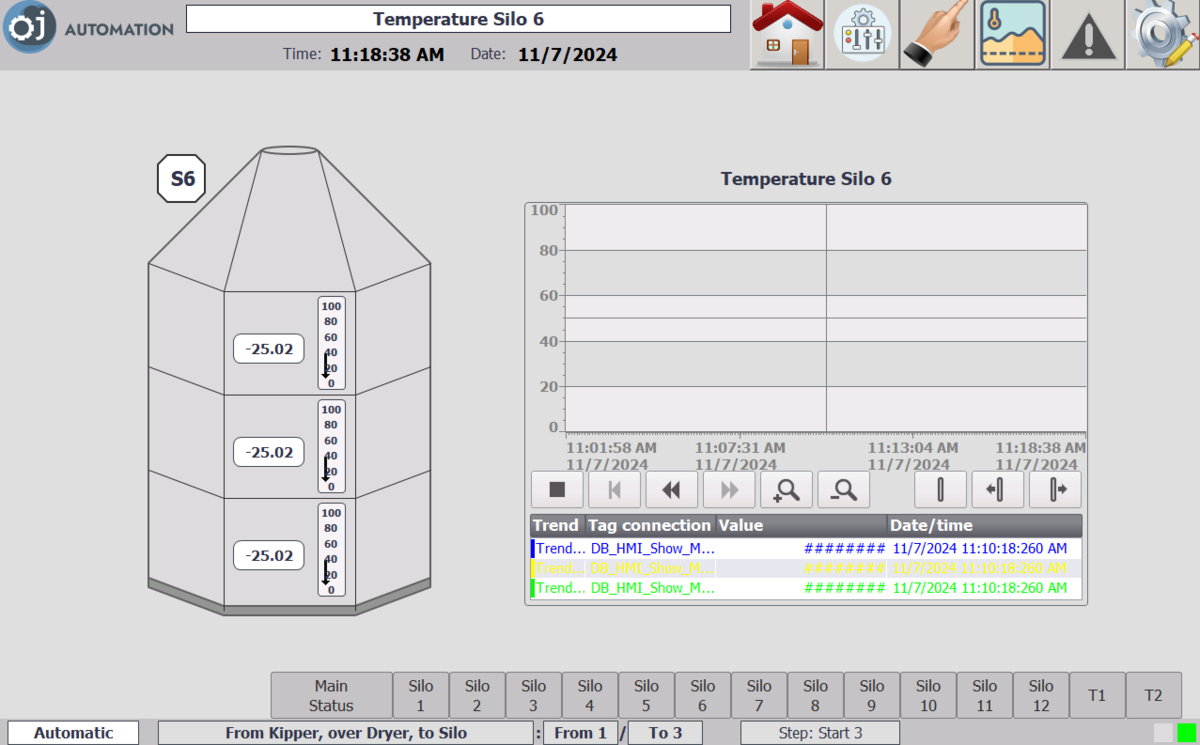Click the Automatic mode button
The image size is (1200, 745).
click(x=74, y=733)
